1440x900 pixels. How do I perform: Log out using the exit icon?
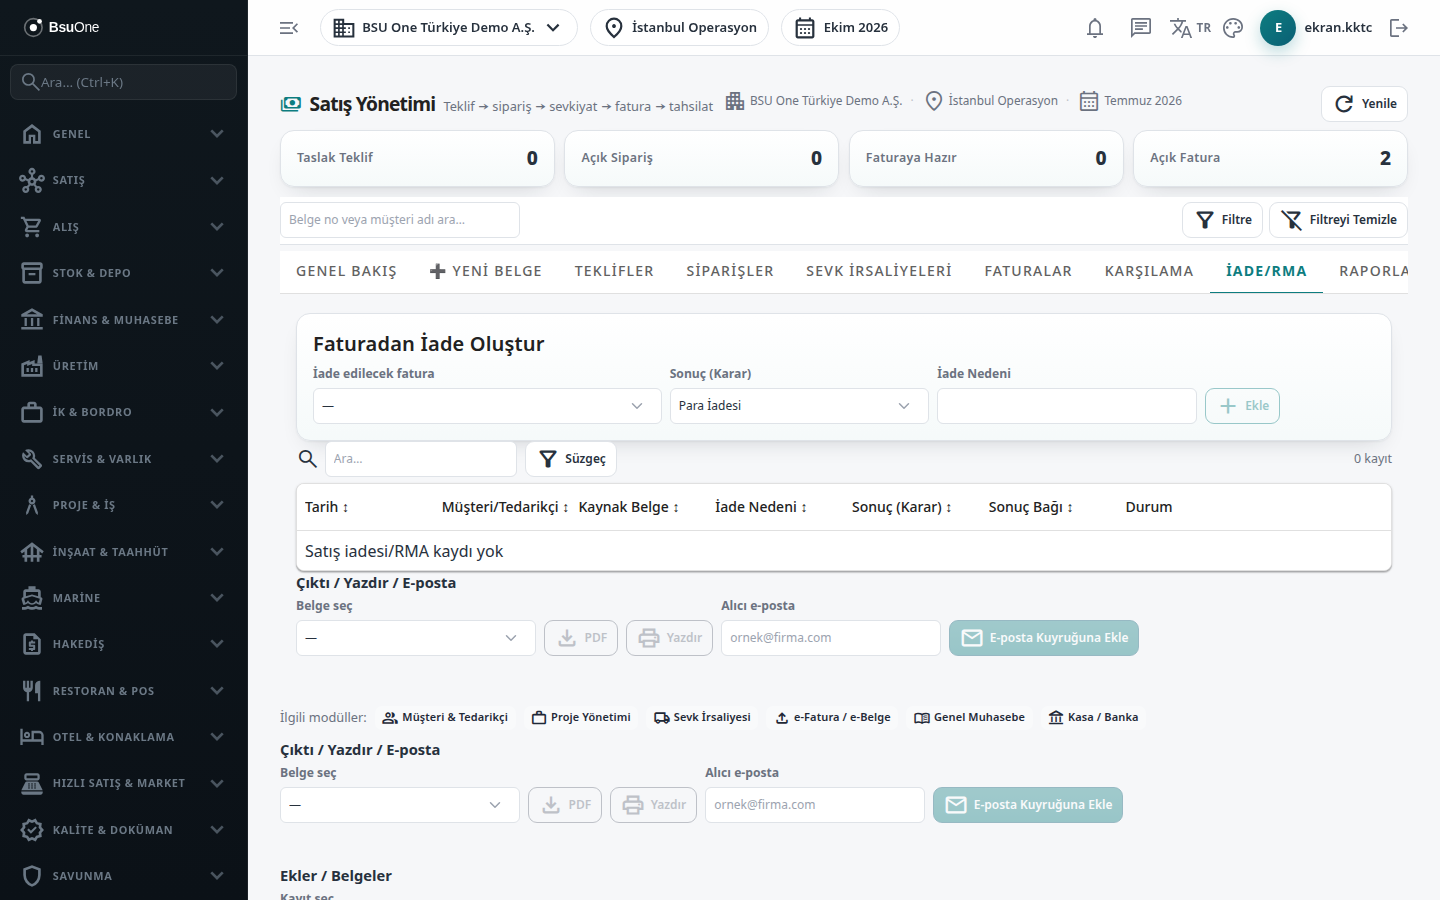point(1399,28)
